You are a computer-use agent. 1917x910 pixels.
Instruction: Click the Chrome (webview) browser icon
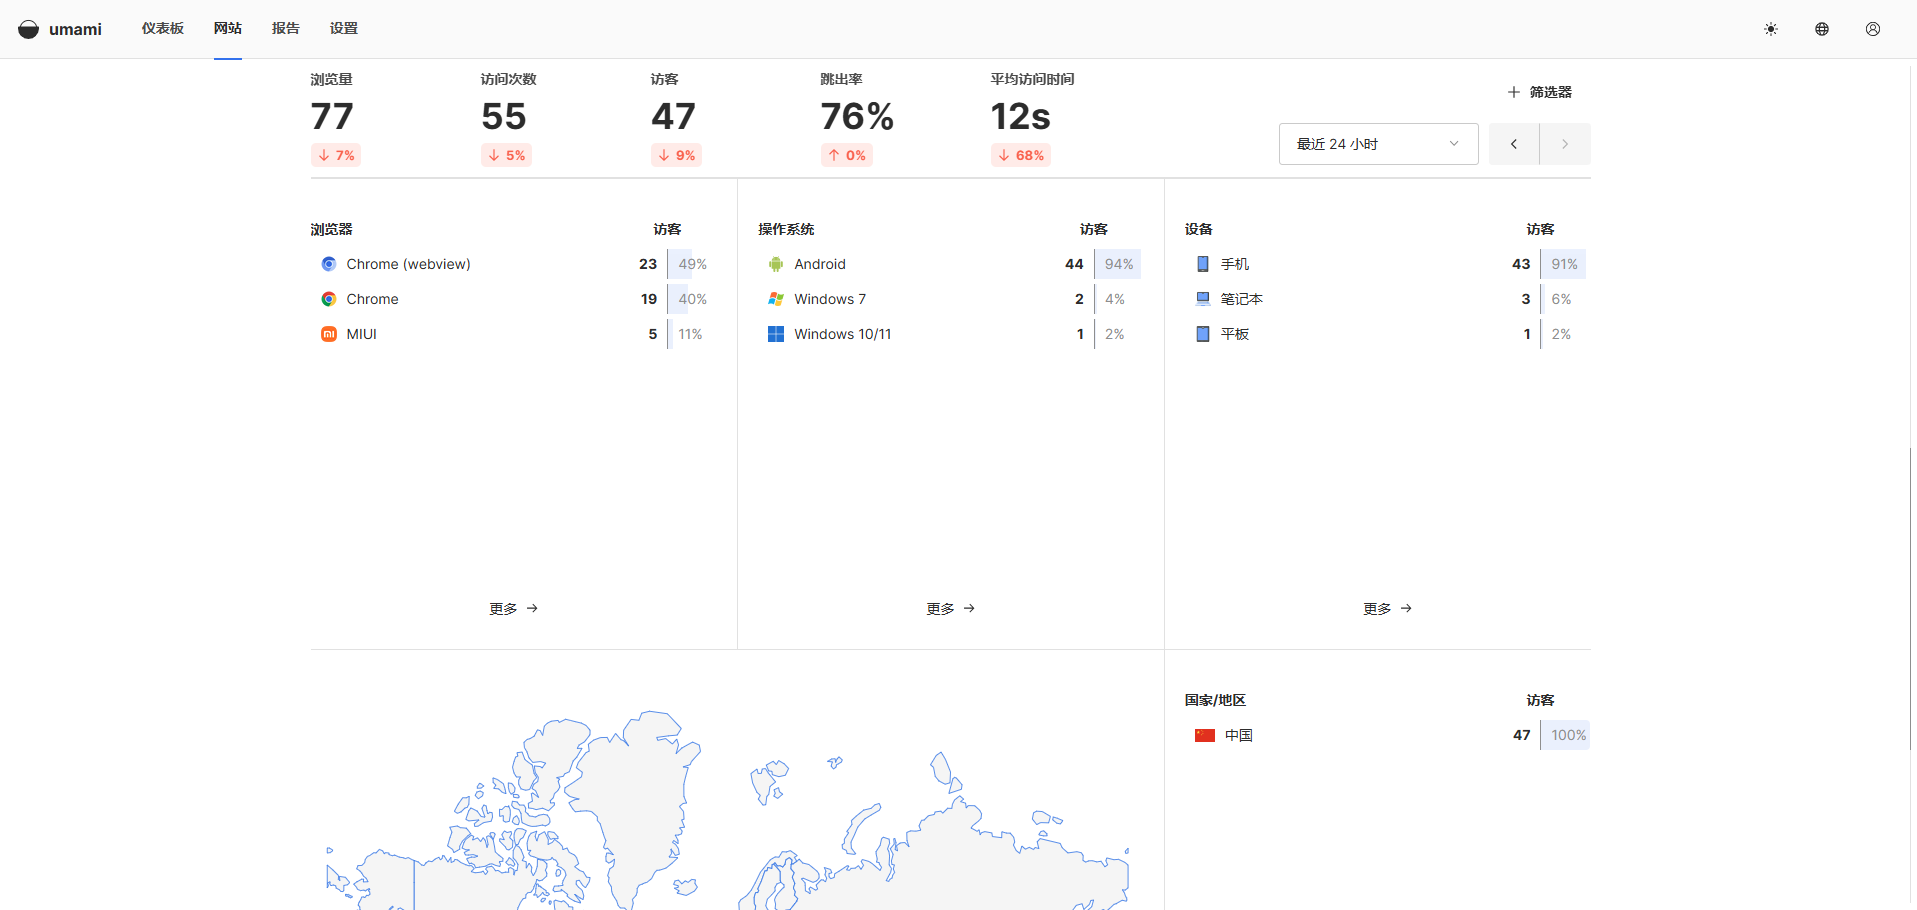pyautogui.click(x=328, y=264)
